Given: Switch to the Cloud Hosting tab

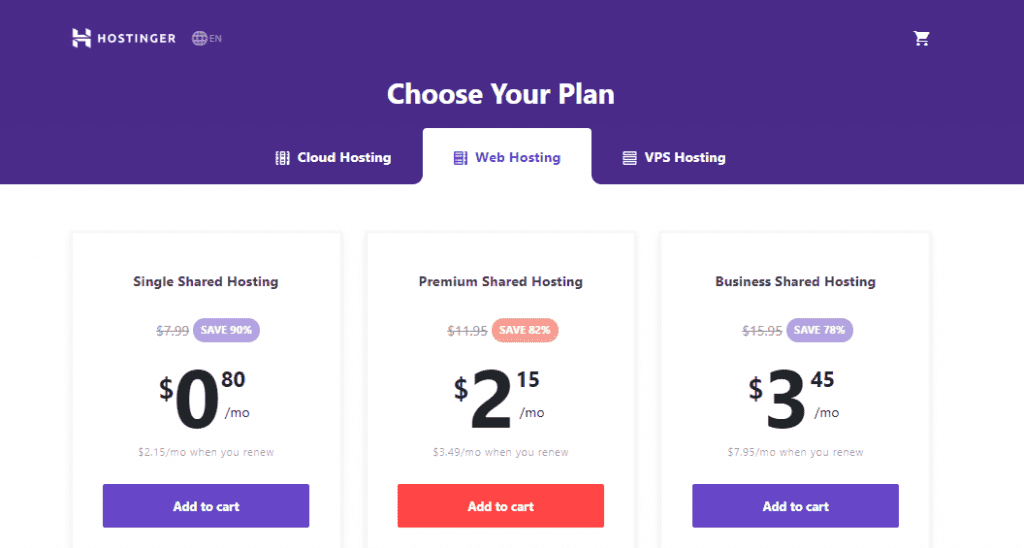Looking at the screenshot, I should tap(333, 157).
